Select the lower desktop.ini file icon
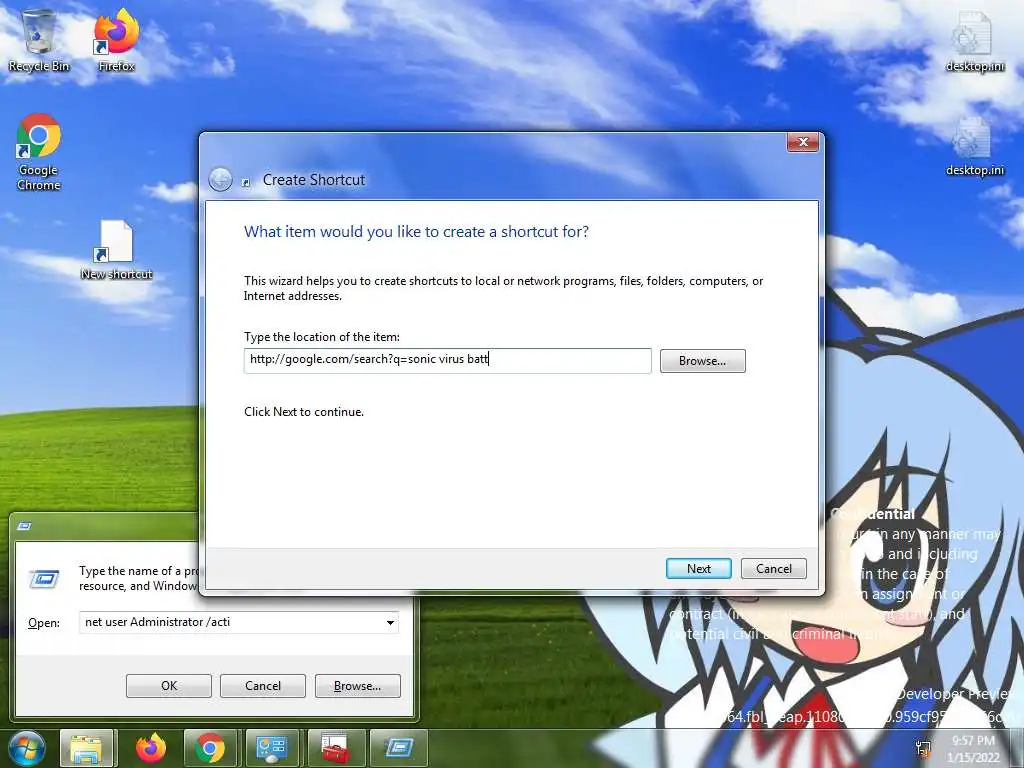Image resolution: width=1024 pixels, height=768 pixels. tap(974, 147)
